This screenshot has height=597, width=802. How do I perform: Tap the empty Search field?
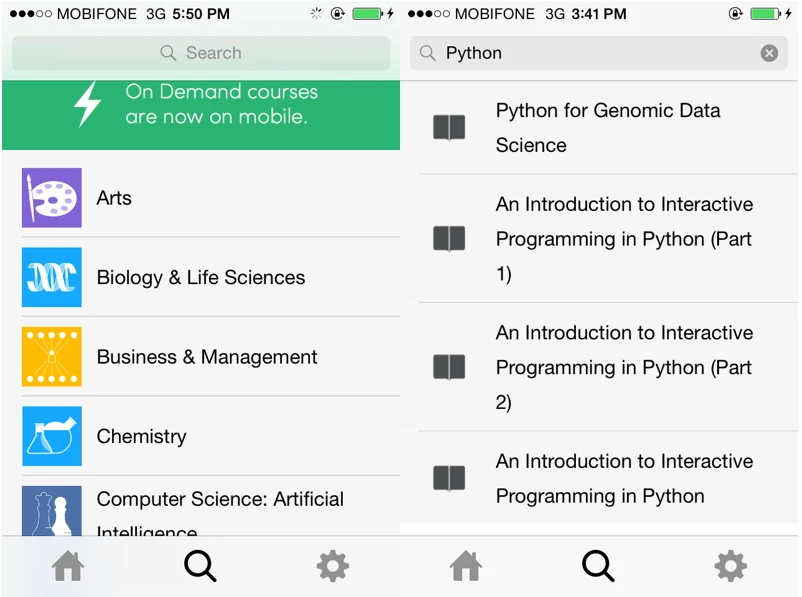click(201, 53)
